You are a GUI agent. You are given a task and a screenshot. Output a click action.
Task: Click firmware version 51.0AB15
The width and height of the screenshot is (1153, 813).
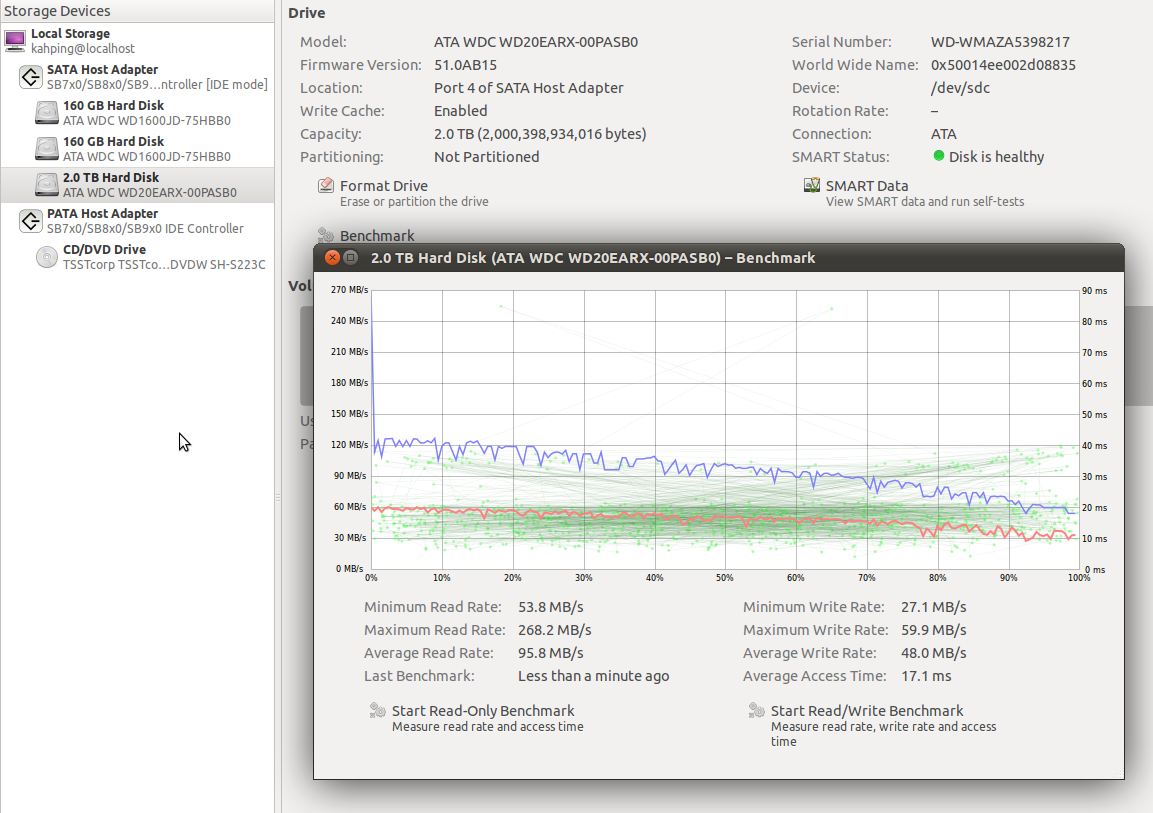[465, 65]
